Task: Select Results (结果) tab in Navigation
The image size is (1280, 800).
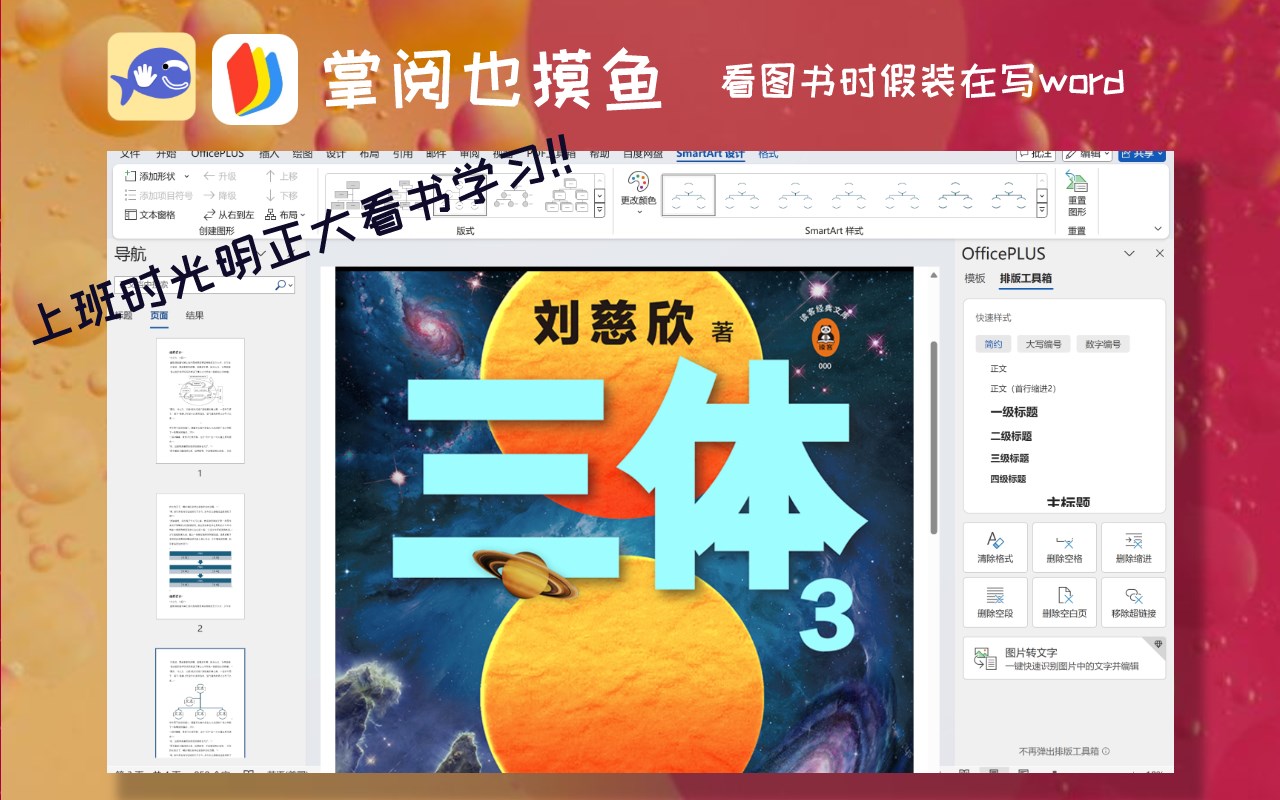Action: pos(194,316)
